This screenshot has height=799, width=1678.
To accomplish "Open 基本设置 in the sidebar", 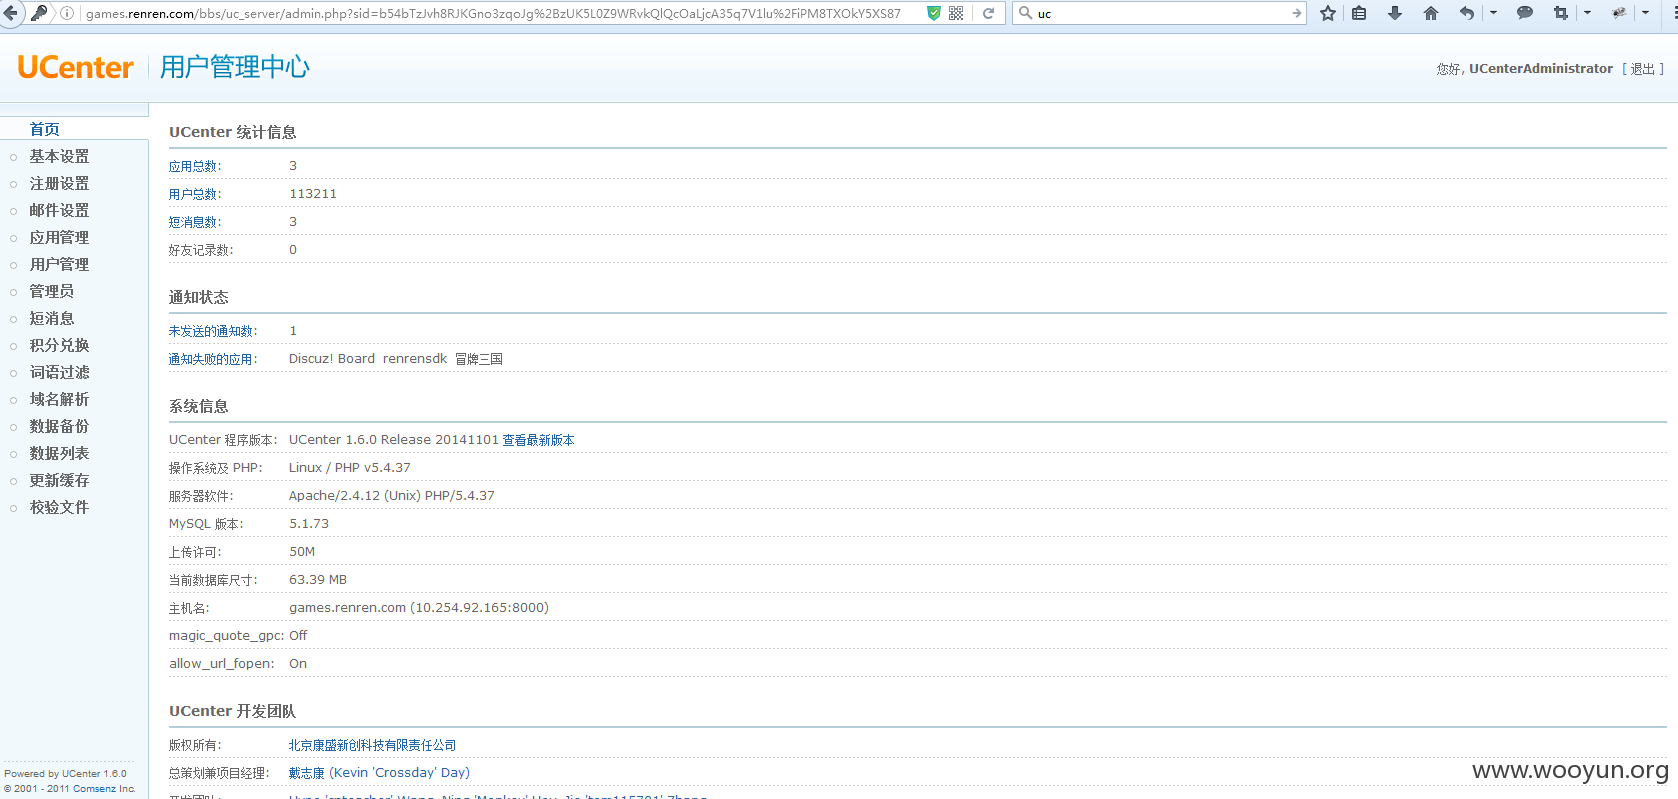I will [x=59, y=156].
